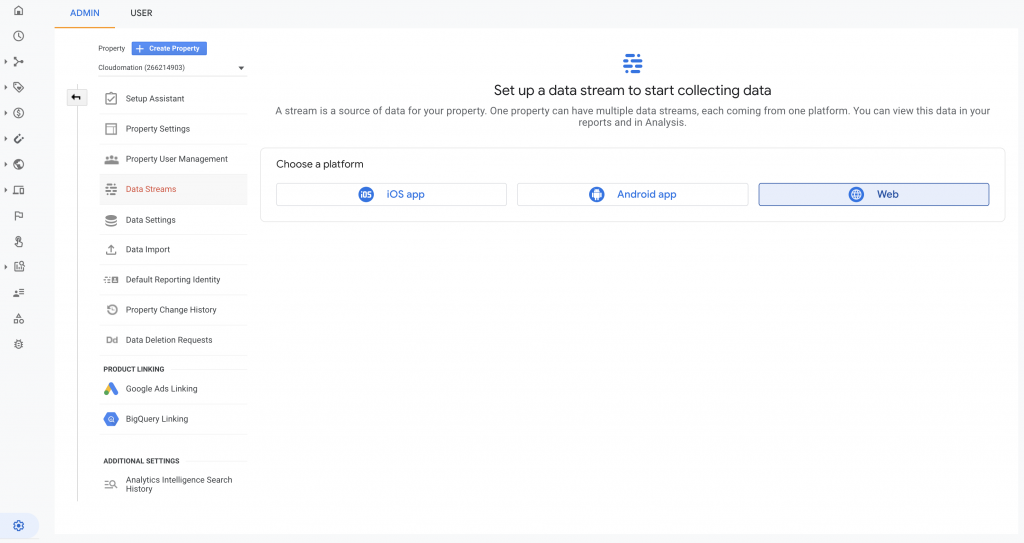Expand the Analysis section arrow
Viewport: 1024px width, 543px height.
[6, 267]
